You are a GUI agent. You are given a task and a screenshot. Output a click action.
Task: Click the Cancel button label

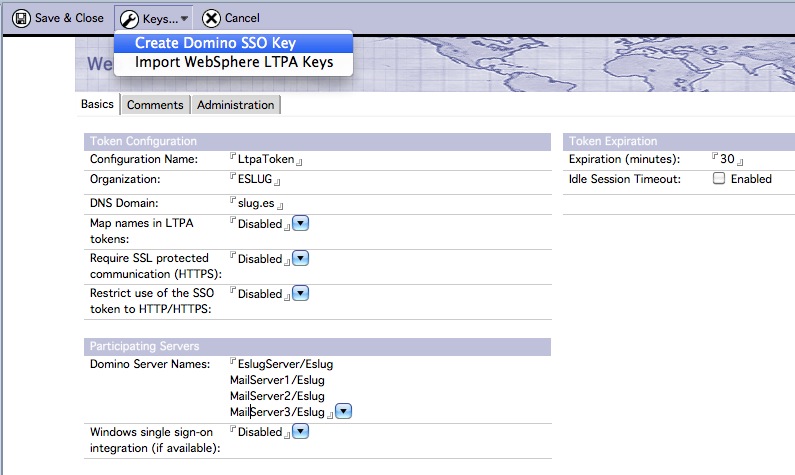[242, 18]
